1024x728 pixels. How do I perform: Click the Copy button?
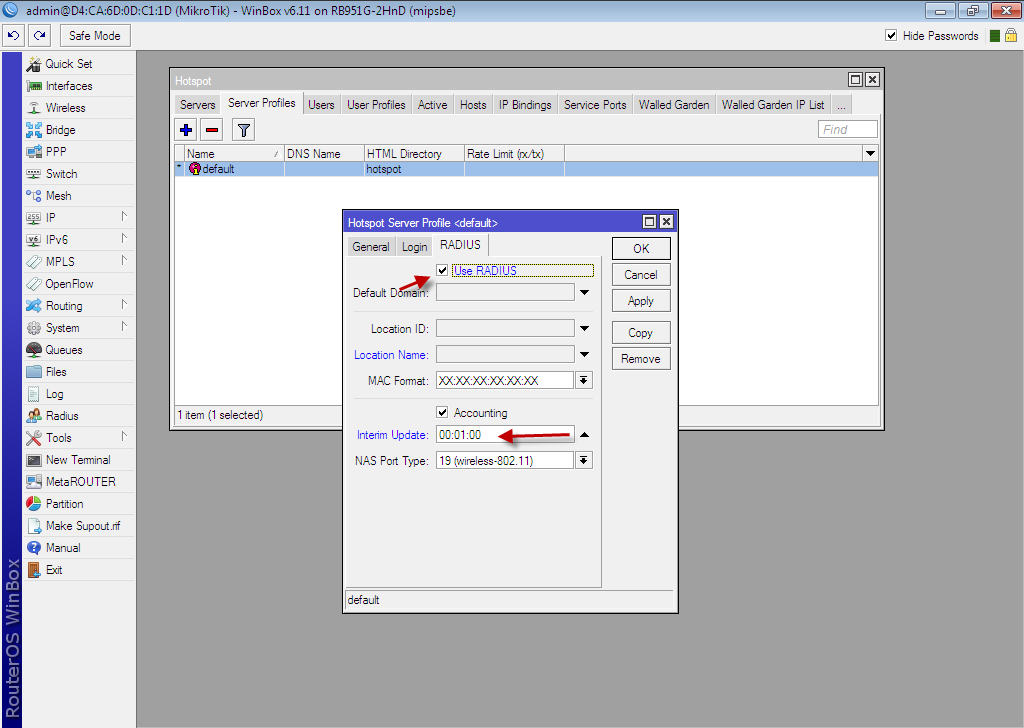tap(641, 333)
